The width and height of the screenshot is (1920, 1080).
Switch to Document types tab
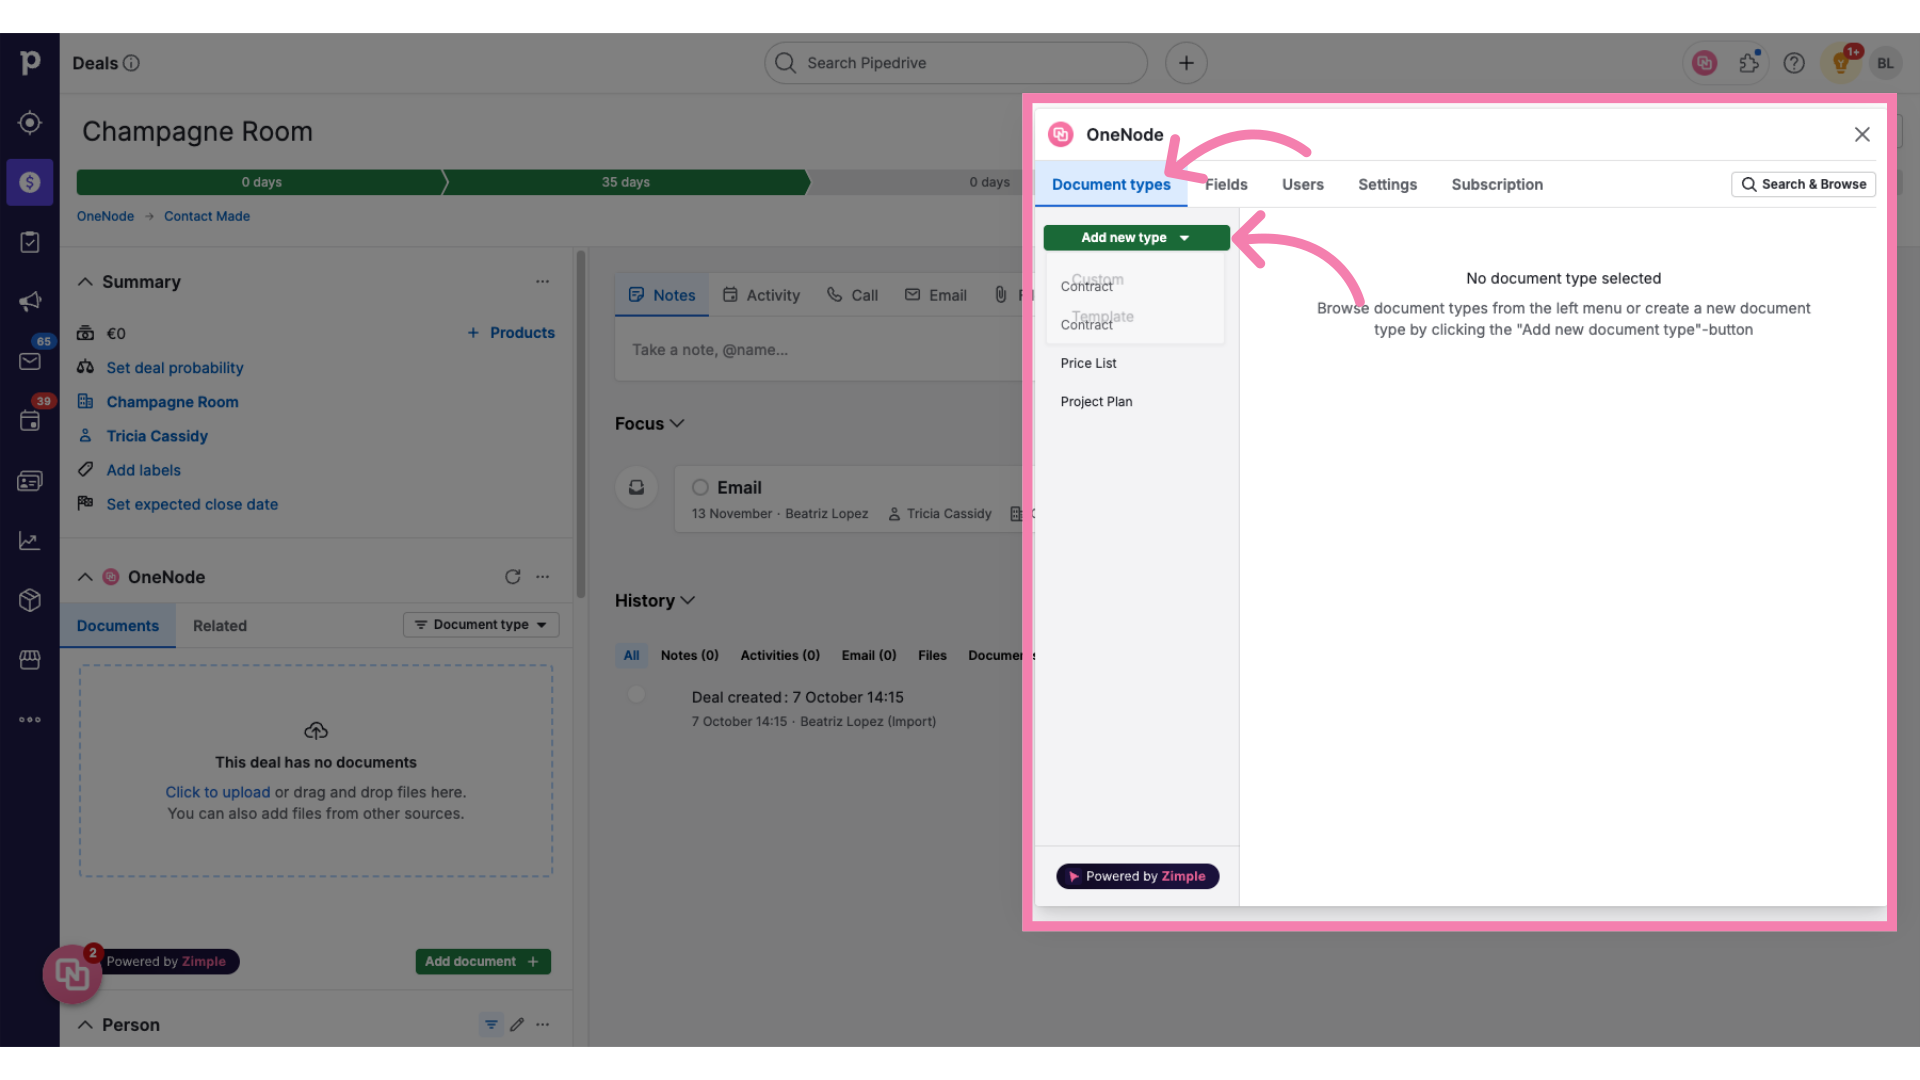click(1111, 185)
